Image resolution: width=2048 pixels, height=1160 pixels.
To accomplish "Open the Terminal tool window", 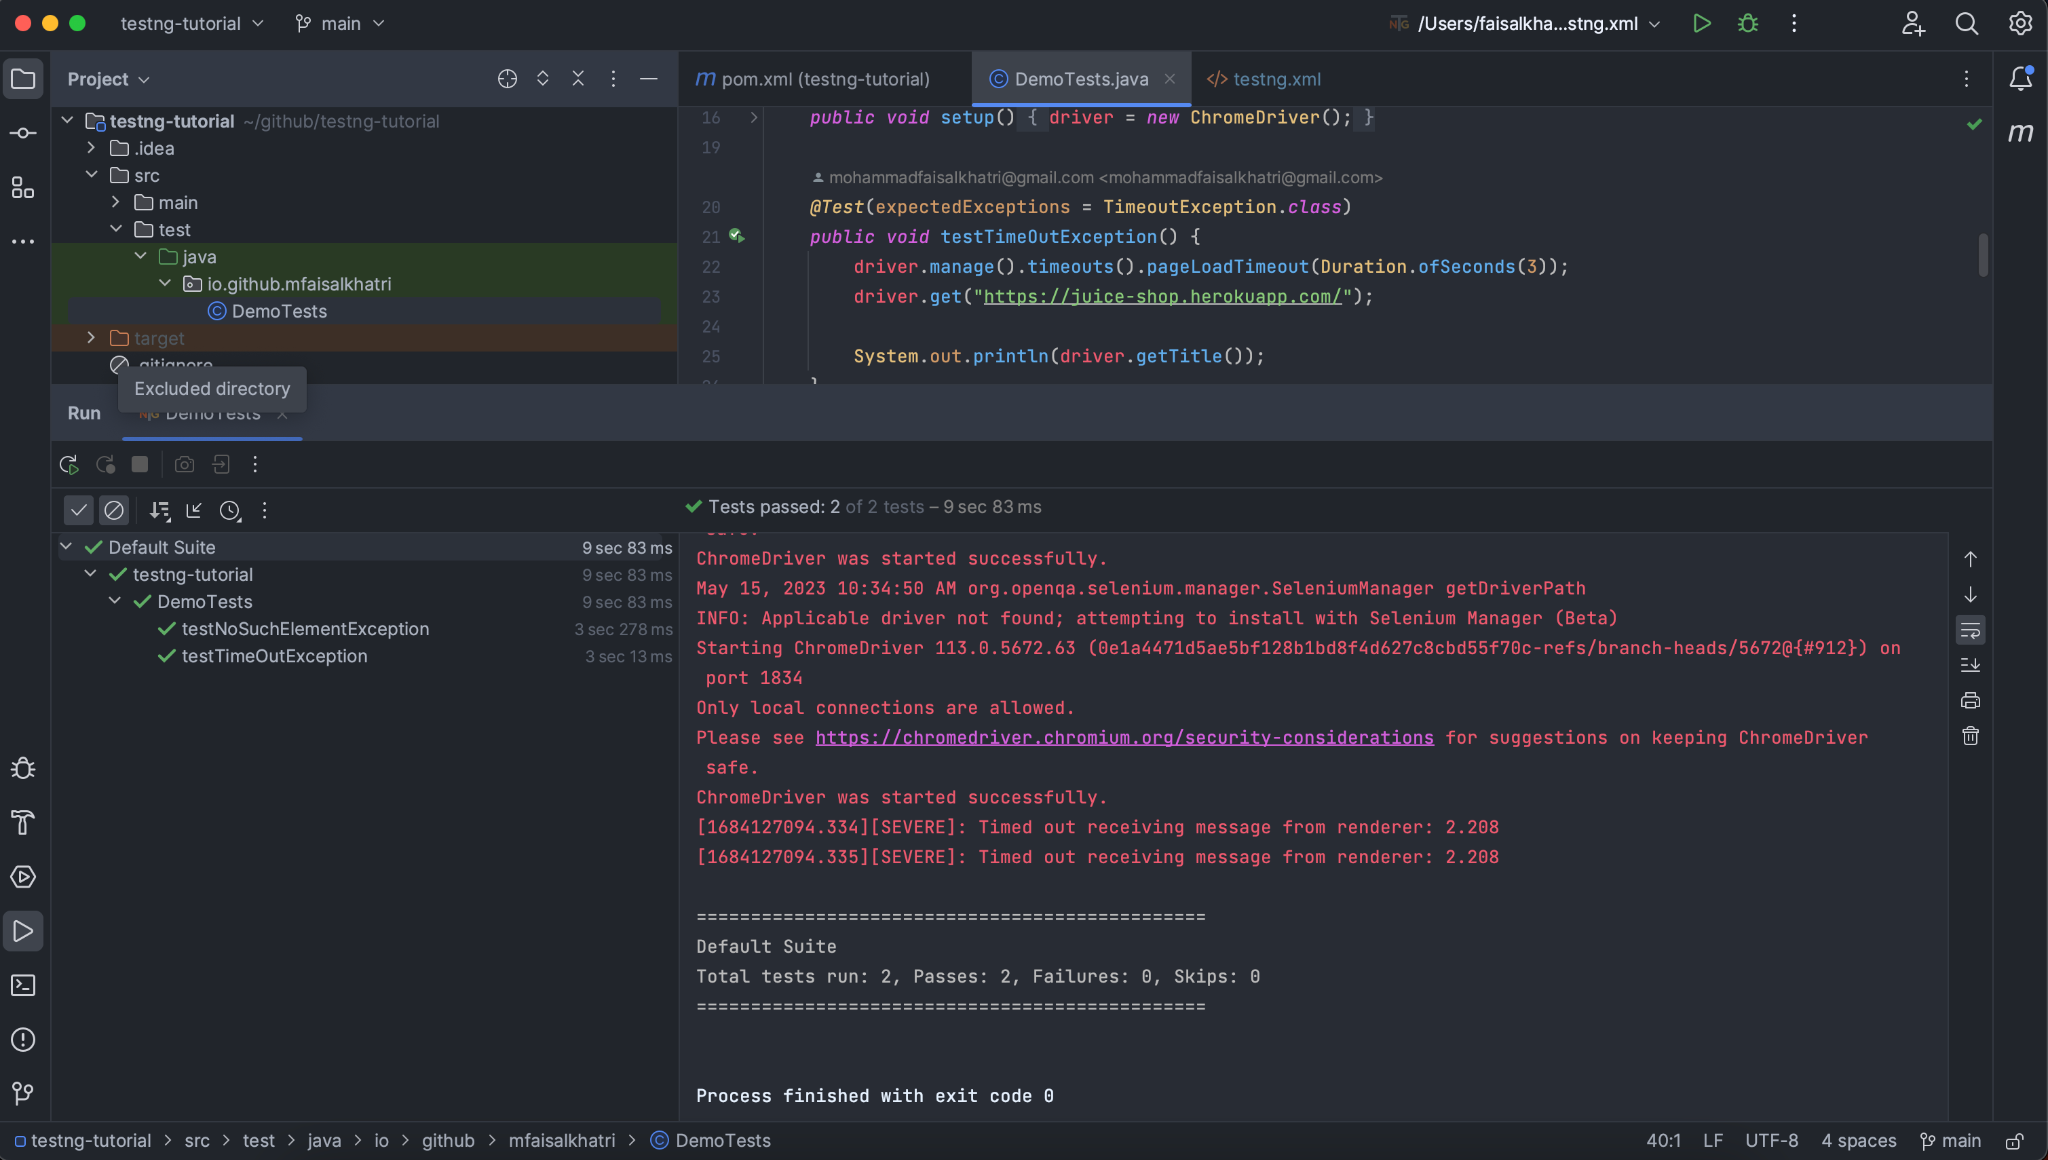I will (23, 985).
